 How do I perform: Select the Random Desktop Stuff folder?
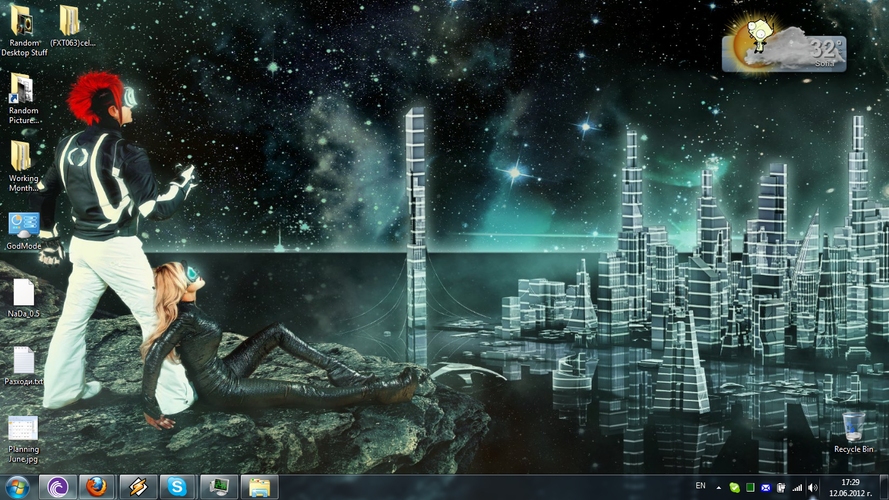coord(22,22)
